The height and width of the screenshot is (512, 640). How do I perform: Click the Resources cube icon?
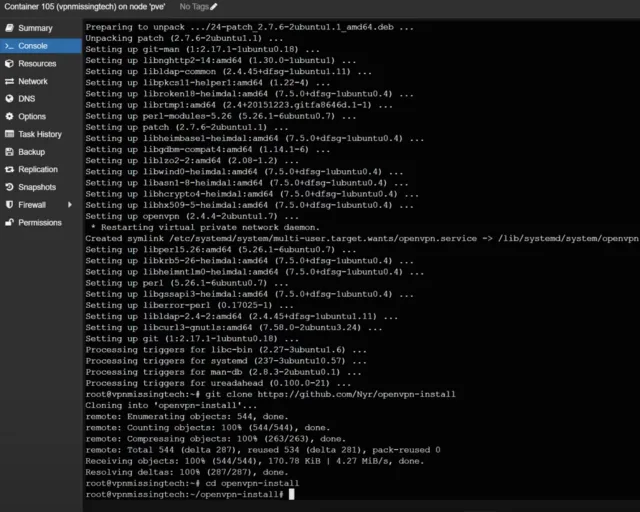9,64
